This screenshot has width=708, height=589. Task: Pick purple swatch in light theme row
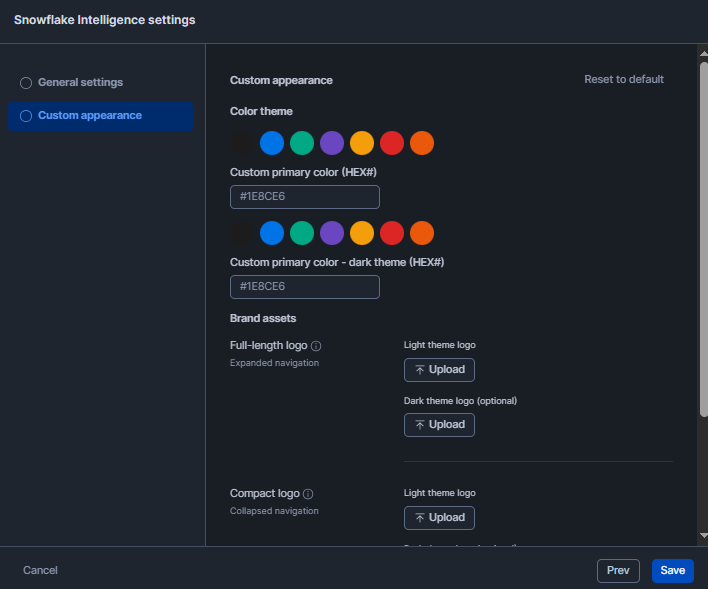click(x=332, y=143)
